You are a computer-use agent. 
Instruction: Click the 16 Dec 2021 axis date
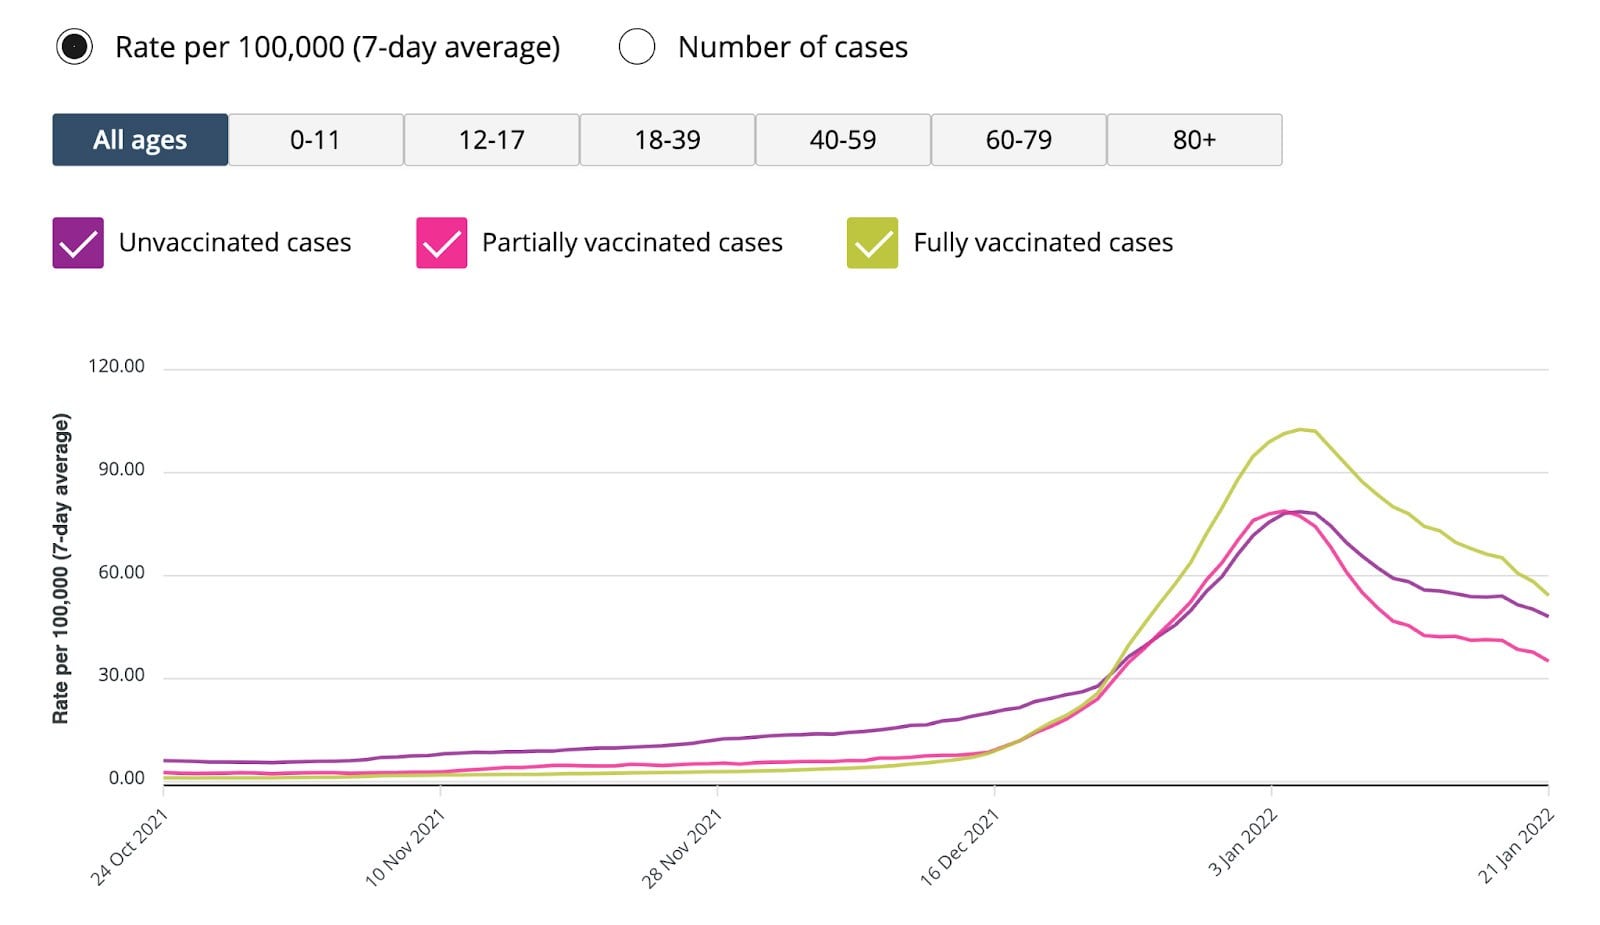tap(959, 848)
